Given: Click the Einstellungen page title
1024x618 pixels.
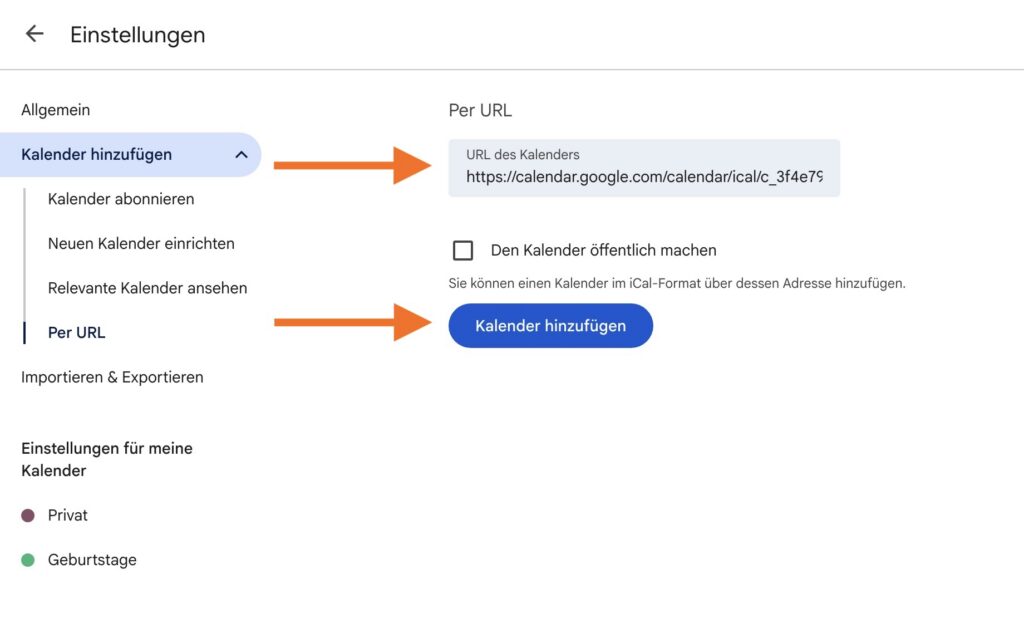Looking at the screenshot, I should pyautogui.click(x=137, y=34).
